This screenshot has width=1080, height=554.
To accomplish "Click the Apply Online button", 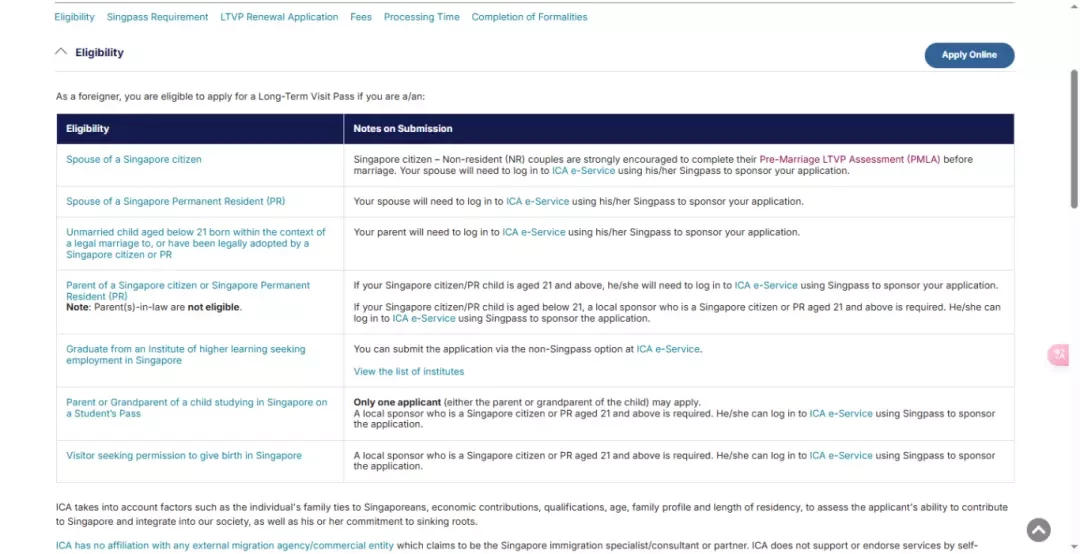I will point(969,55).
